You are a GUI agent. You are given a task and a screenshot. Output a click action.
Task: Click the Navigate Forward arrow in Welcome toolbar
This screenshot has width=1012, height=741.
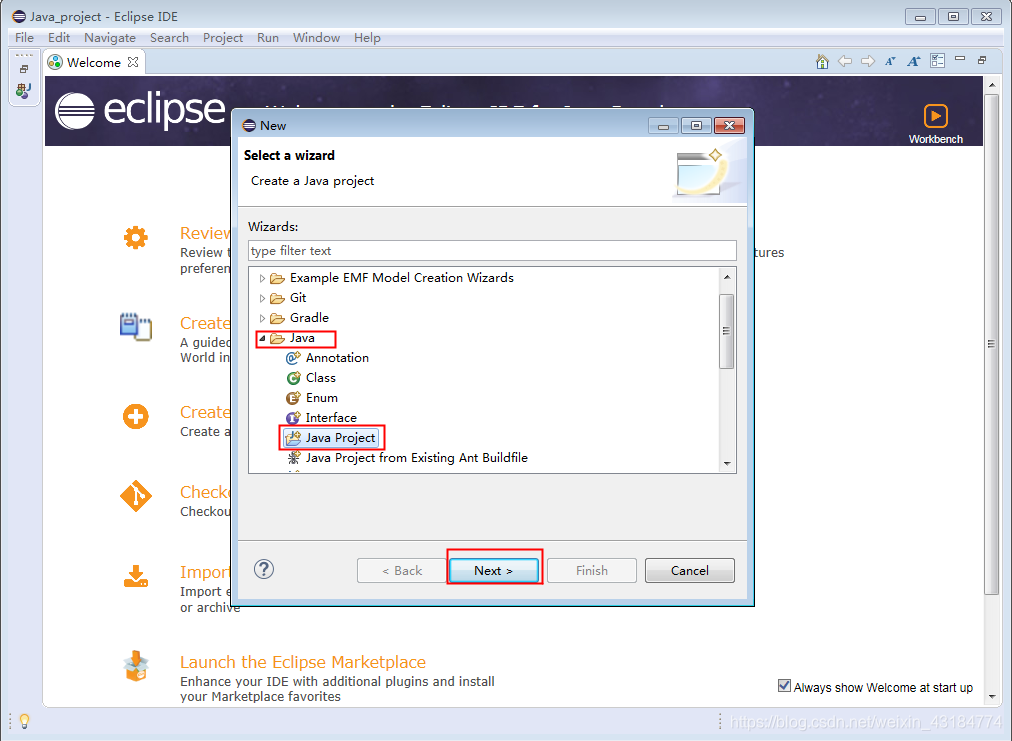tap(868, 61)
